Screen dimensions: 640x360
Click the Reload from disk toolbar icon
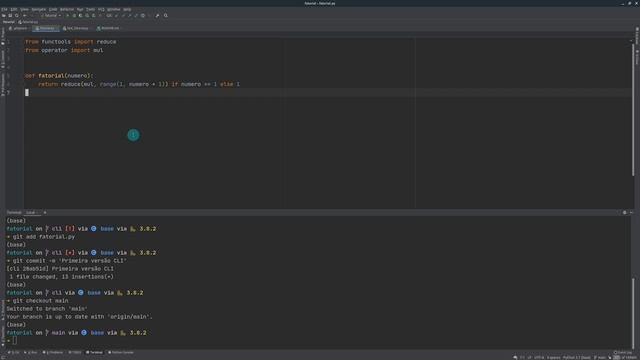click(x=17, y=16)
